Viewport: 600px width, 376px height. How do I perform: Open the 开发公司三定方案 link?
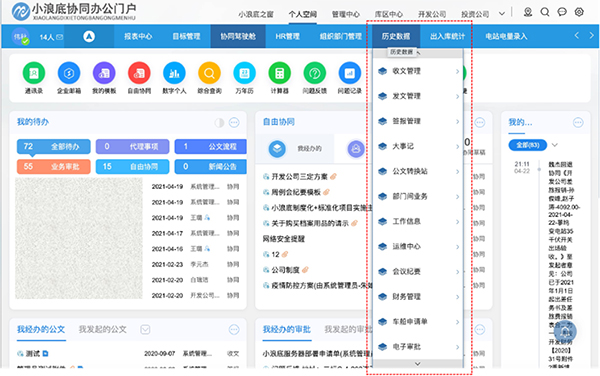click(299, 177)
